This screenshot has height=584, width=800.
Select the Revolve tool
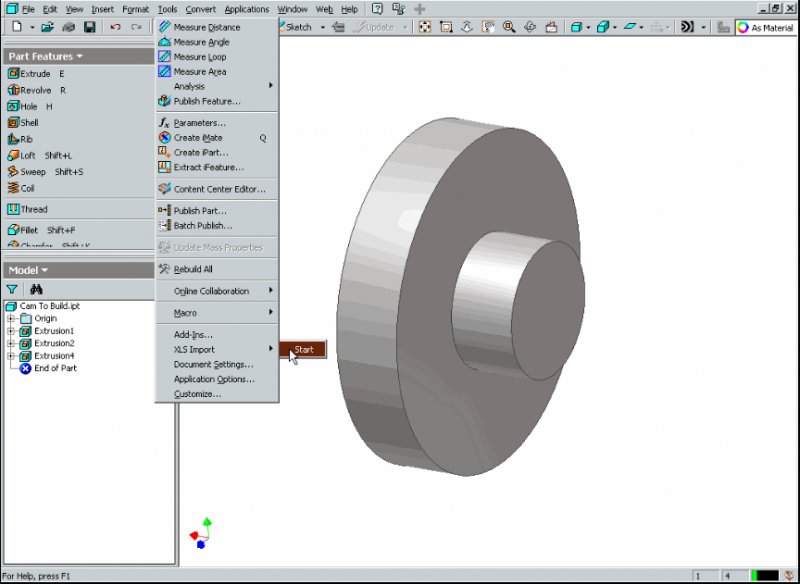(36, 90)
